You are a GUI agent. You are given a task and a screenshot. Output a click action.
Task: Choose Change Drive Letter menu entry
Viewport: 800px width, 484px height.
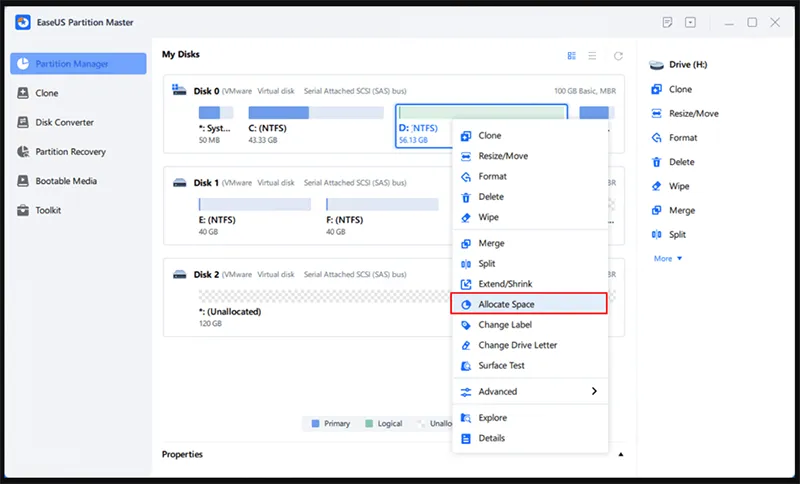pyautogui.click(x=530, y=345)
